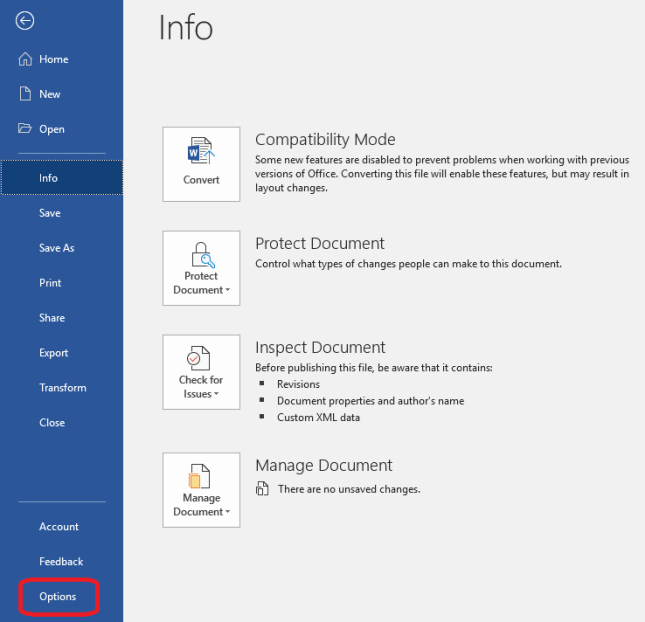Select Export in the sidebar
The height and width of the screenshot is (622, 645).
(54, 353)
